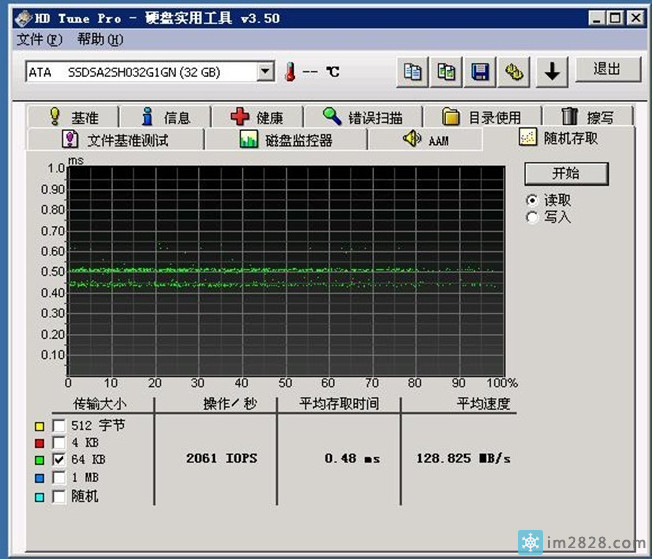Uncheck the 64 KB transfer size checkbox
The width and height of the screenshot is (653, 560).
(x=59, y=460)
